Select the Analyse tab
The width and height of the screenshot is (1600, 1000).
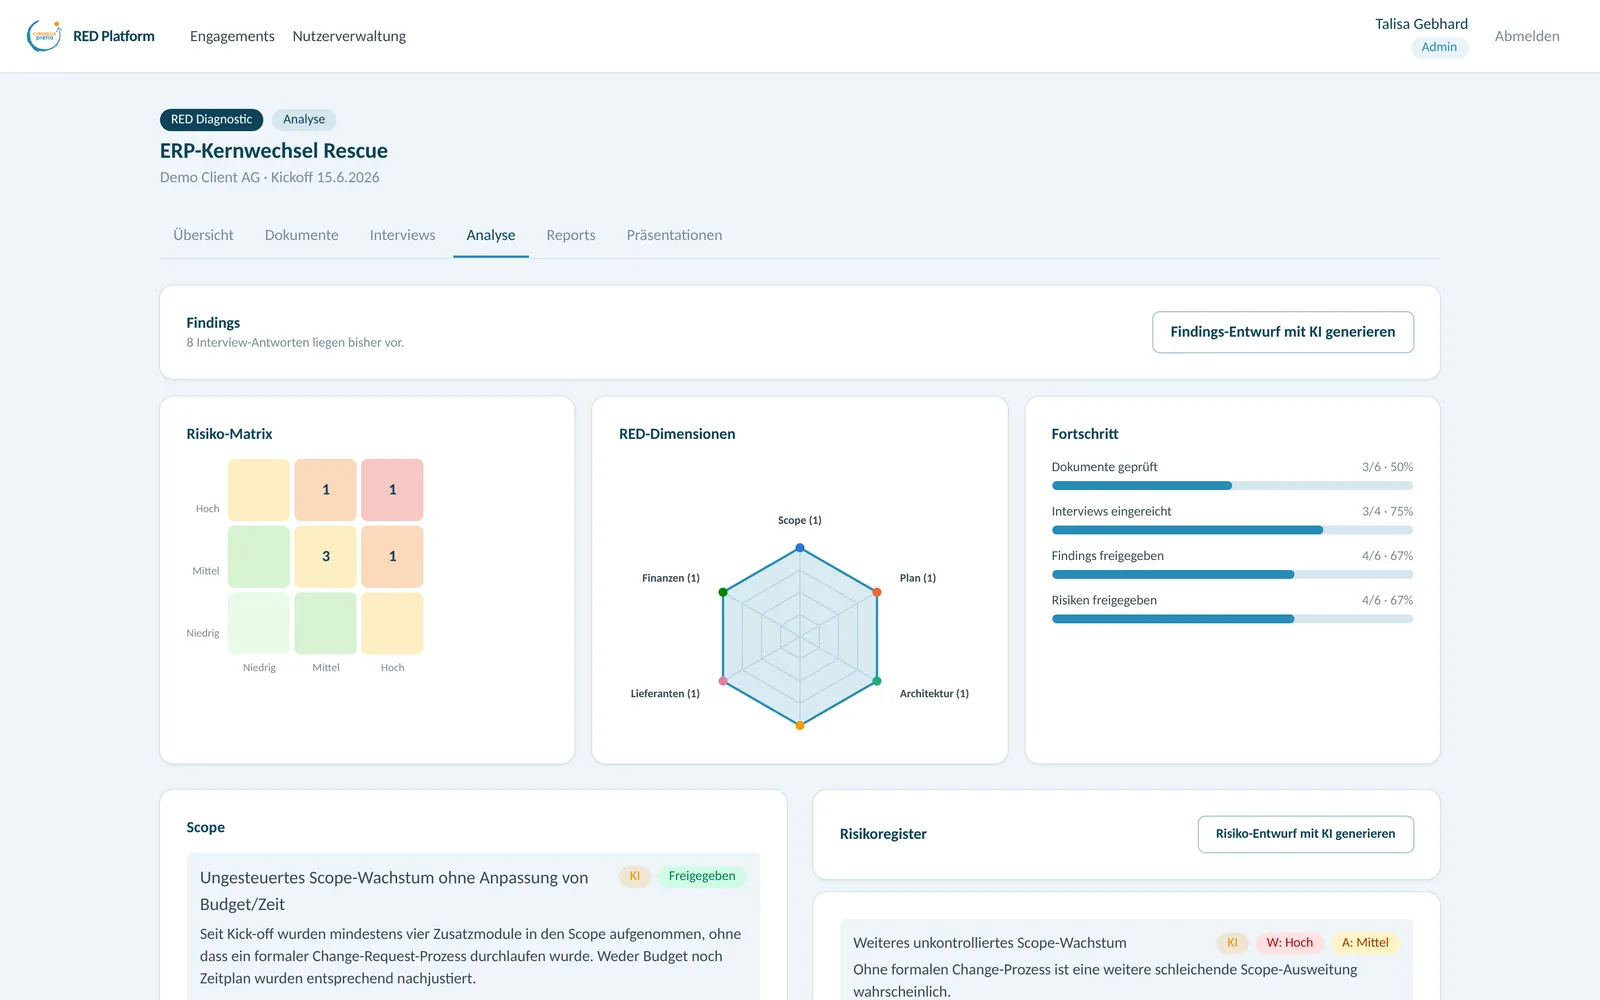[x=491, y=235]
